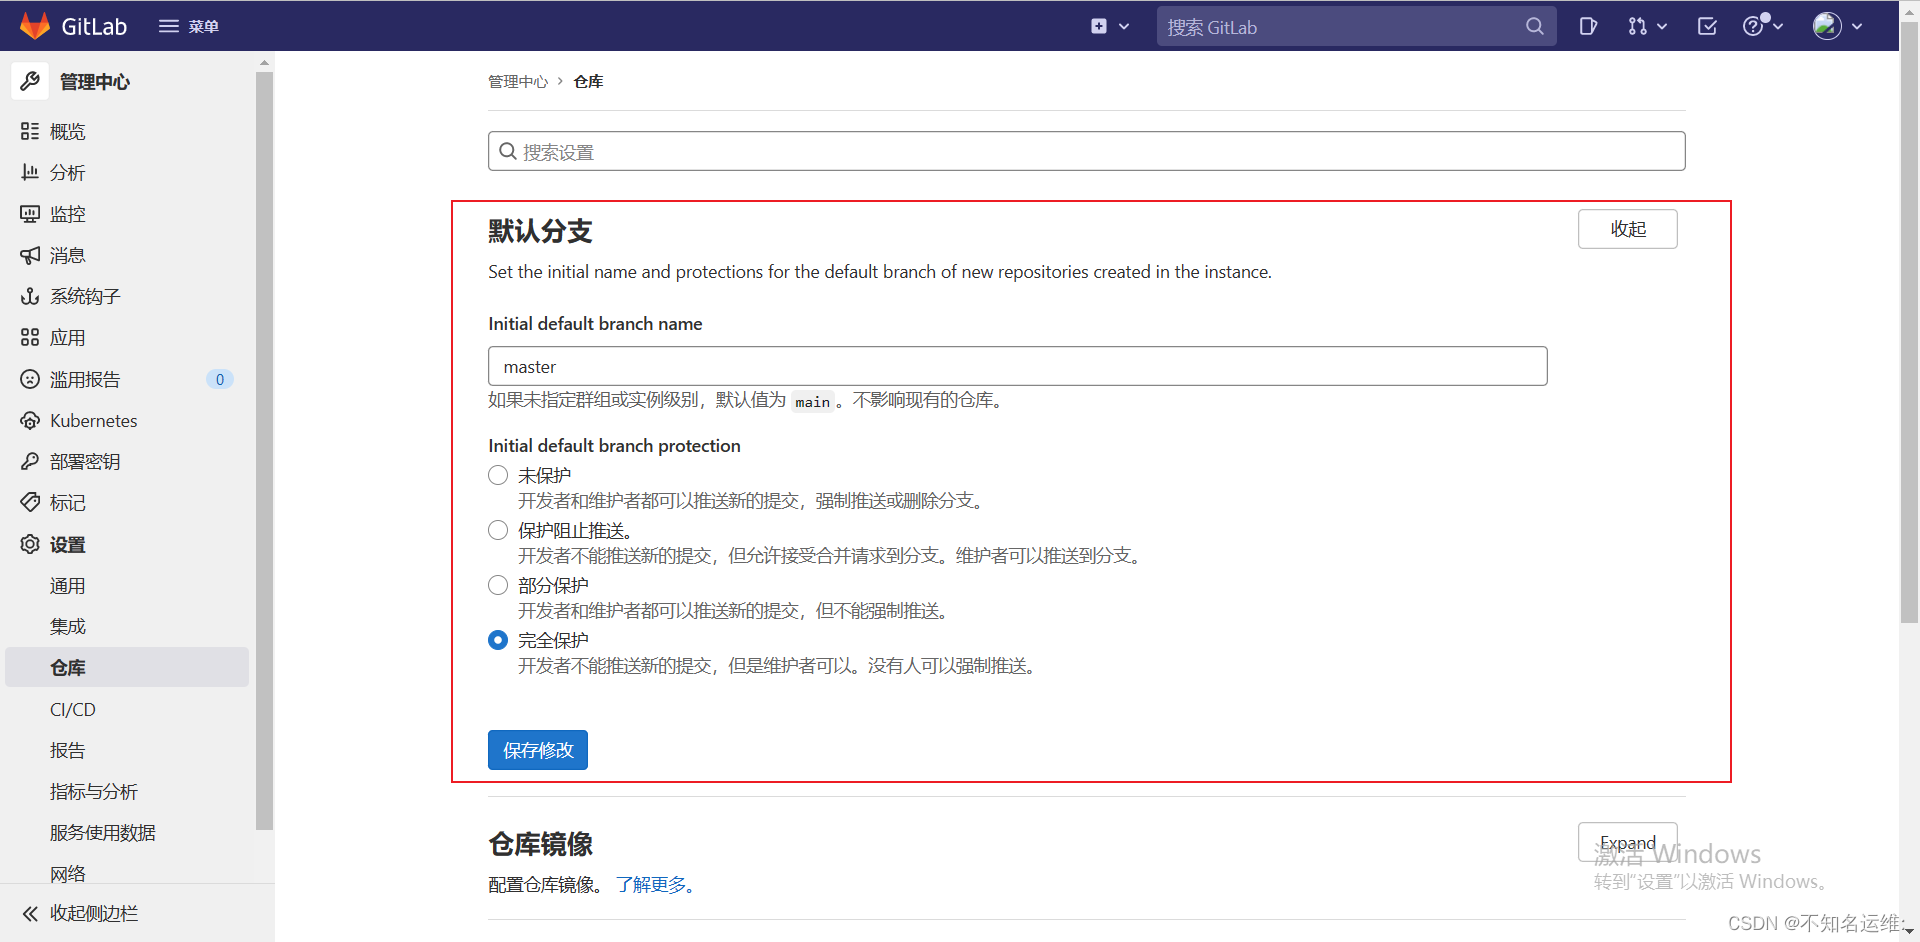The image size is (1920, 942).
Task: Focus the 搜索 GitLab search box
Action: [x=1357, y=27]
